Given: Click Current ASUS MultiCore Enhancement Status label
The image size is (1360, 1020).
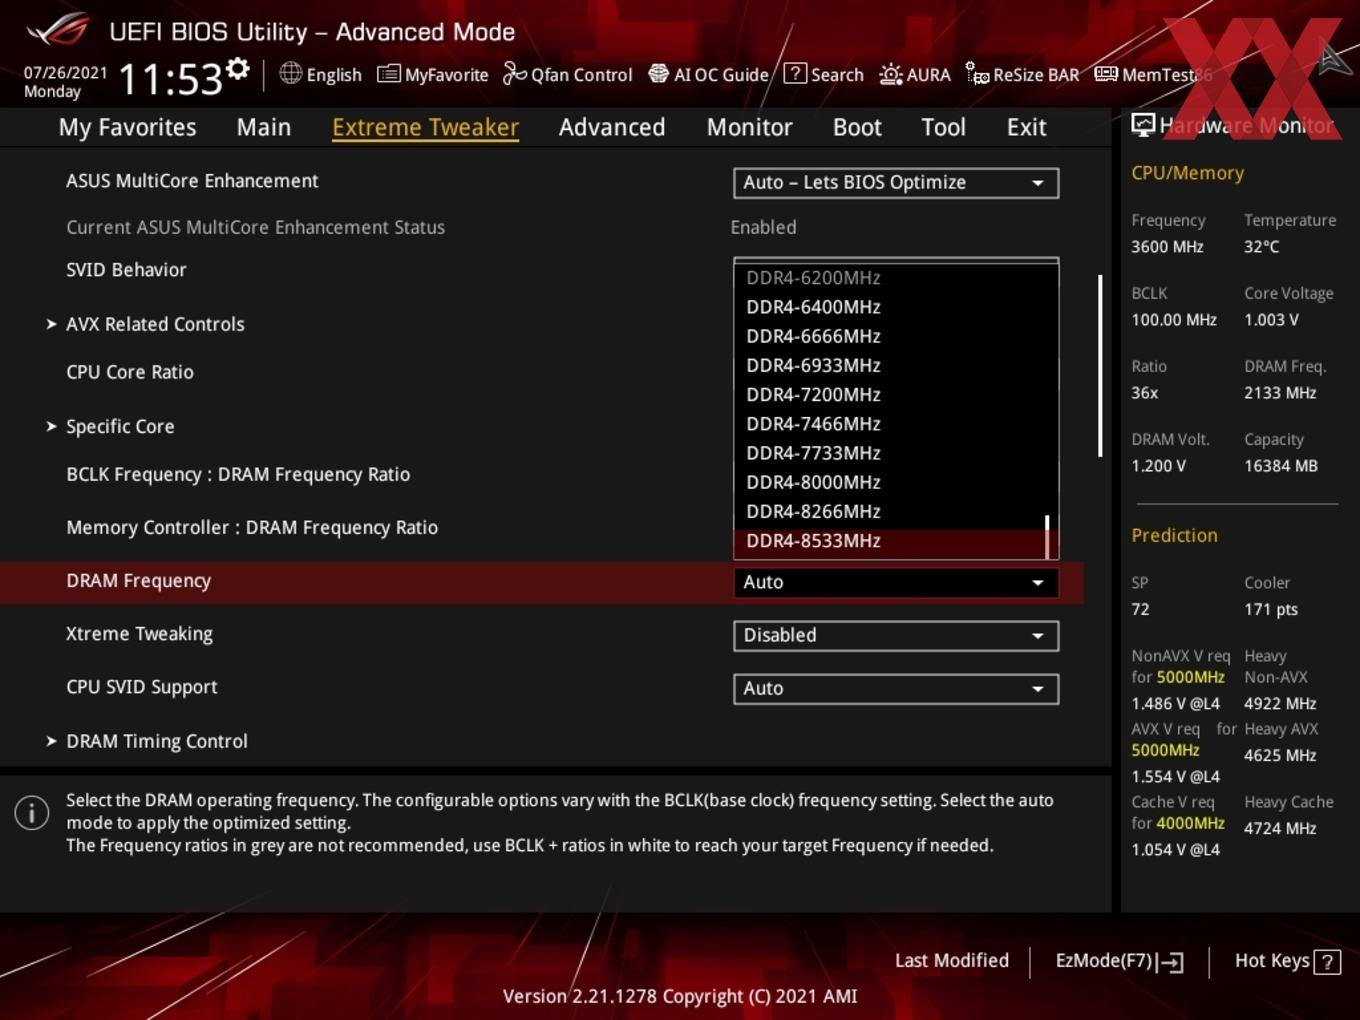Looking at the screenshot, I should pyautogui.click(x=255, y=227).
